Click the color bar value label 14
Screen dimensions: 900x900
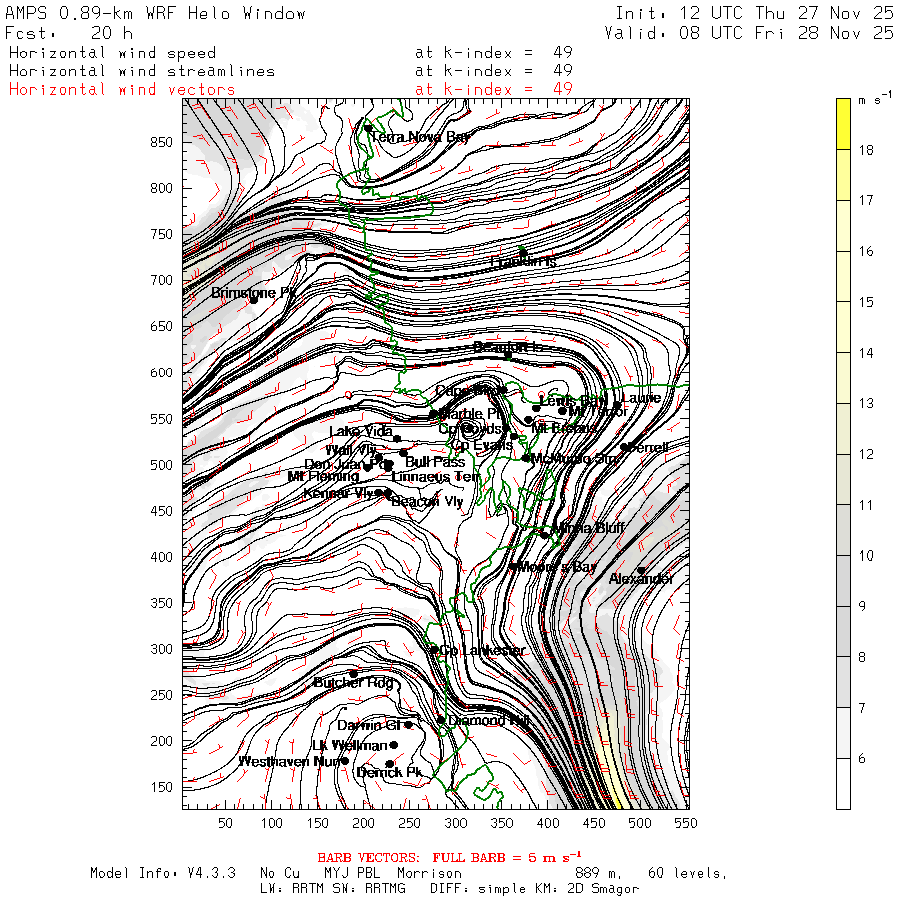(x=866, y=352)
